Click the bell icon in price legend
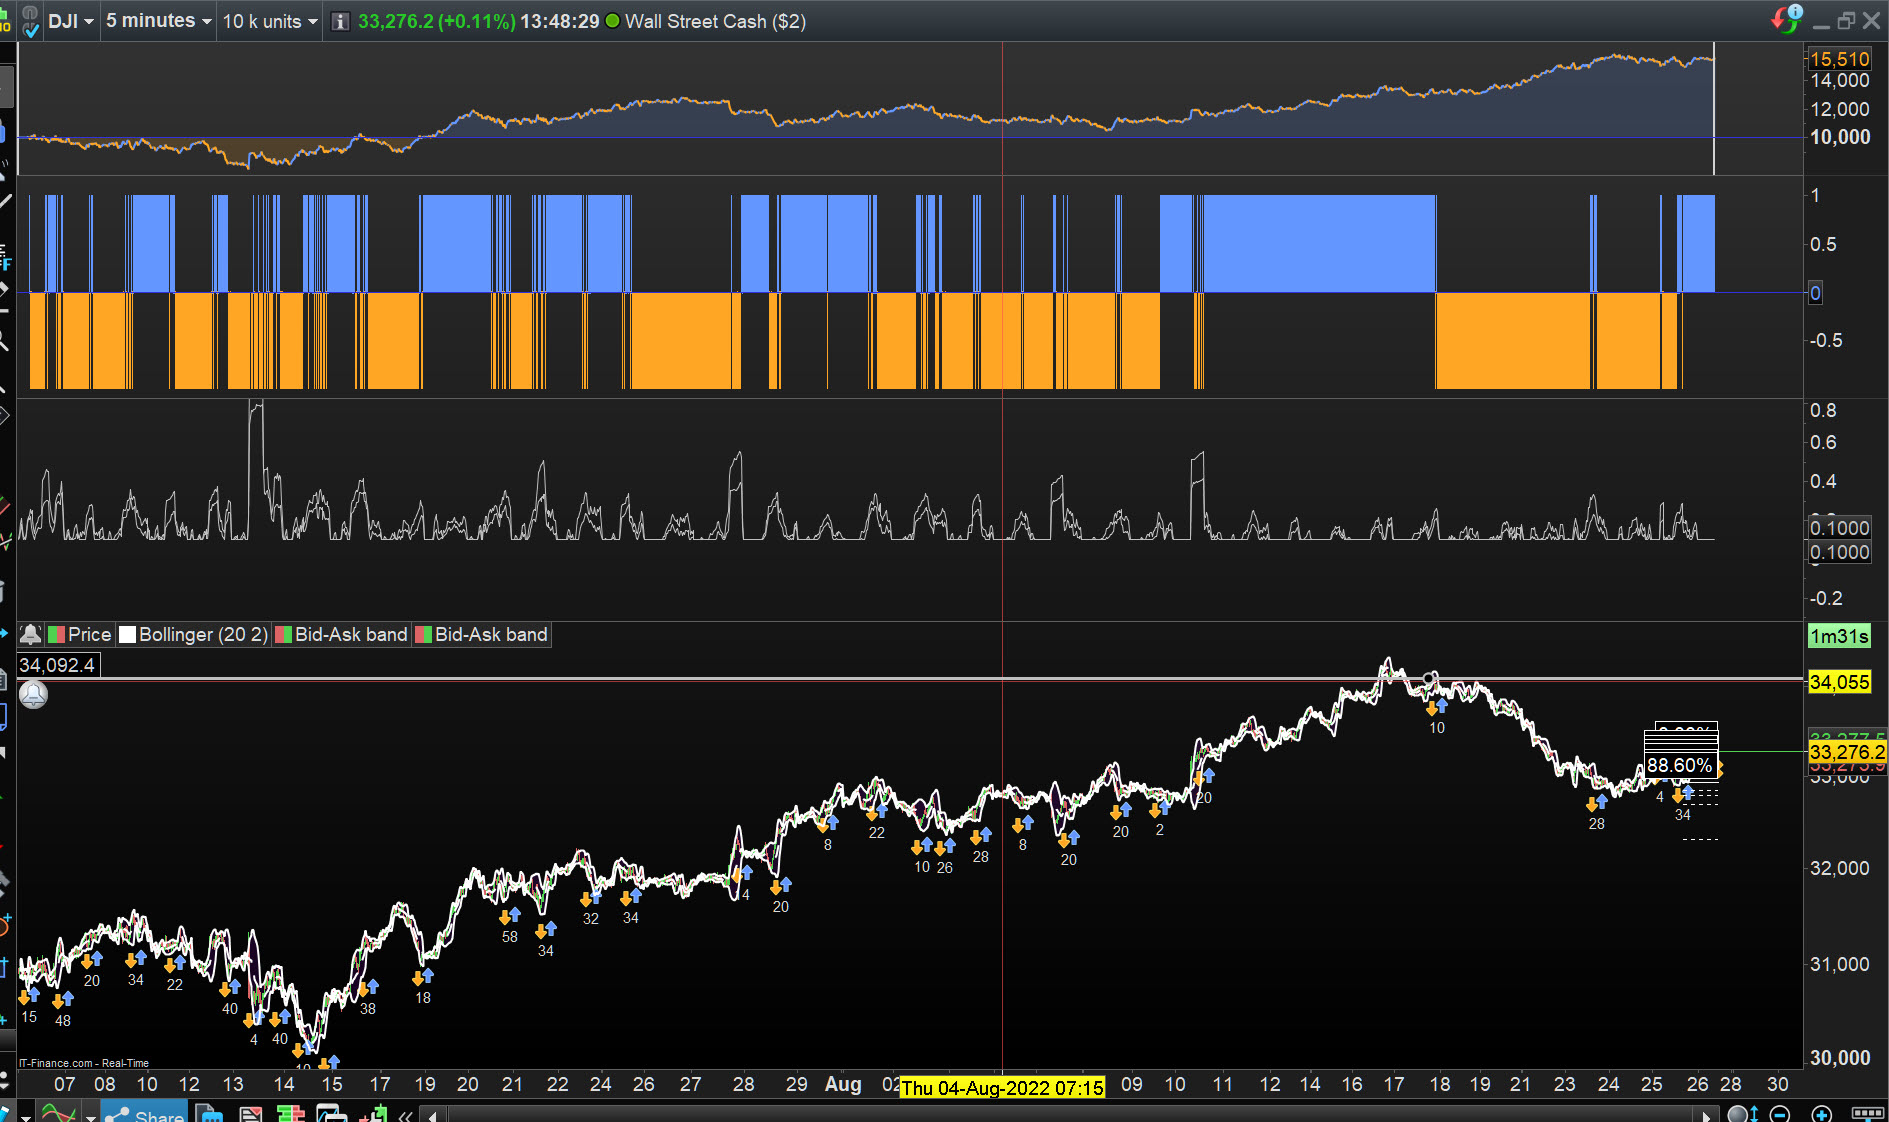The width and height of the screenshot is (1889, 1122). [x=31, y=634]
